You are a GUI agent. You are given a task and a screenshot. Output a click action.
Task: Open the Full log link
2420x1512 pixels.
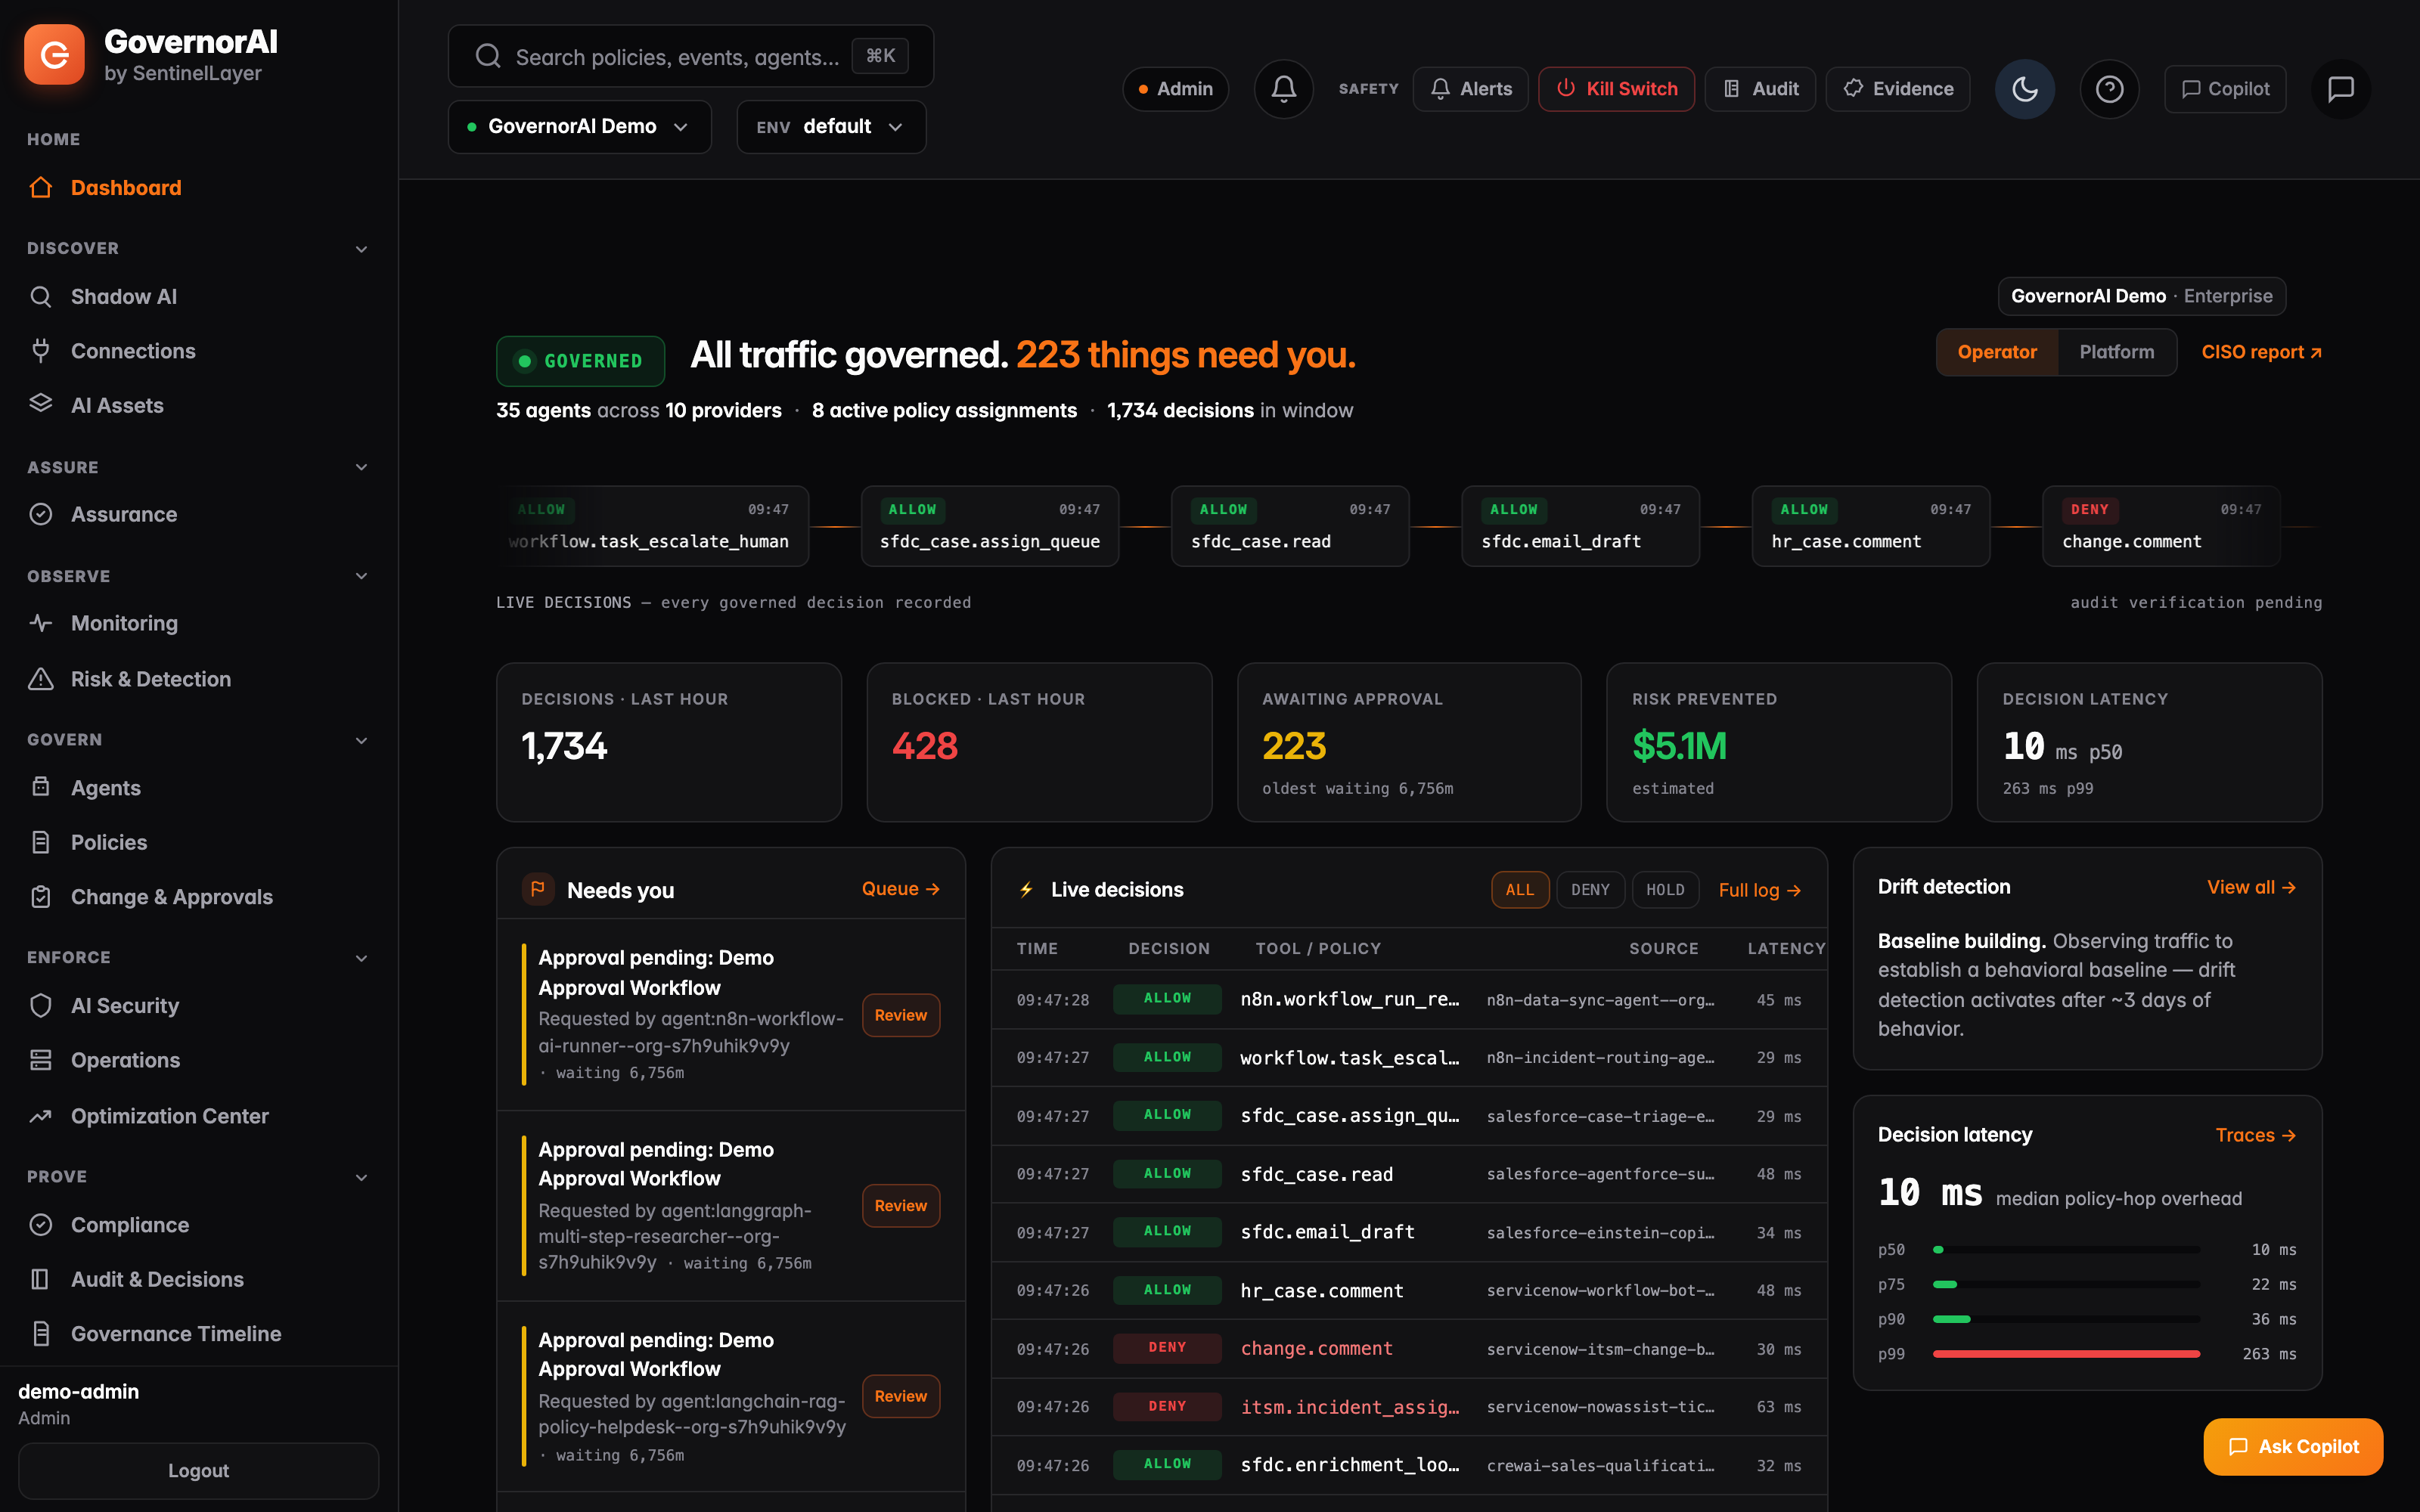[1759, 890]
